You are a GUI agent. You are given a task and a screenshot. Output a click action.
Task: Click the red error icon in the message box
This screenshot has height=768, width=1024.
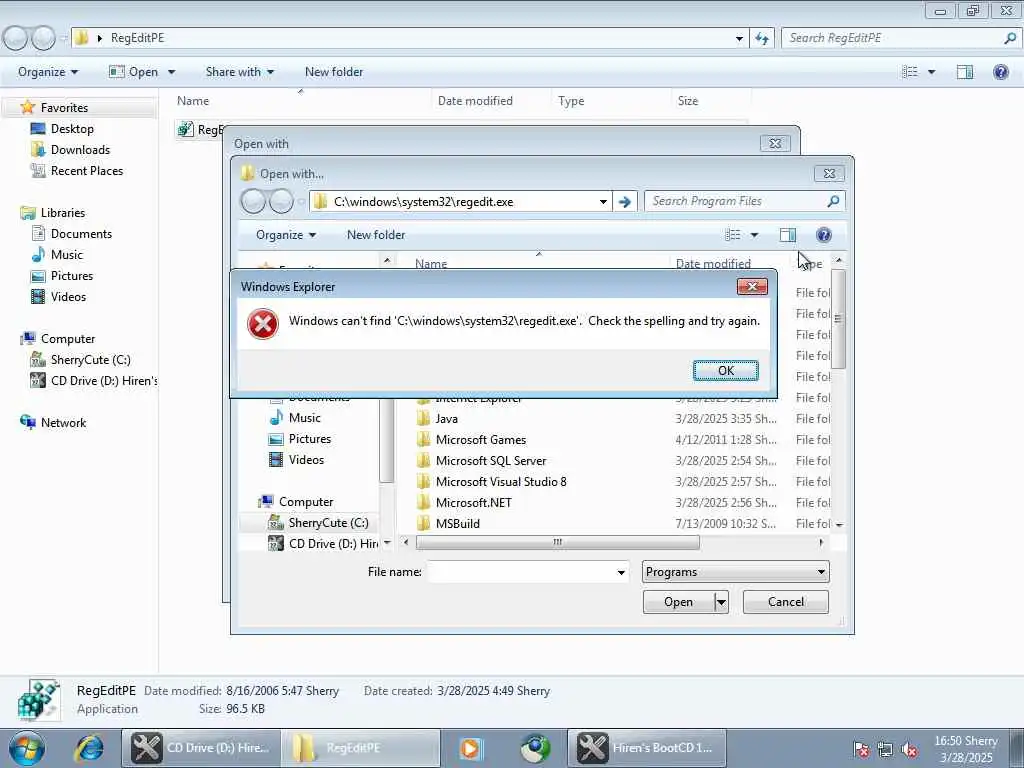click(x=263, y=323)
